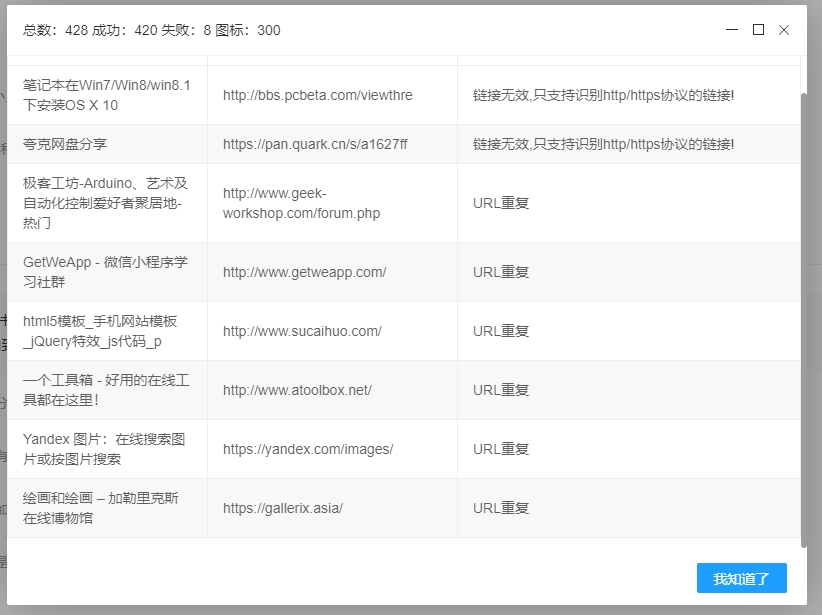
Task: Select the 极客工坊-Arduino title cell
Action: (107, 203)
